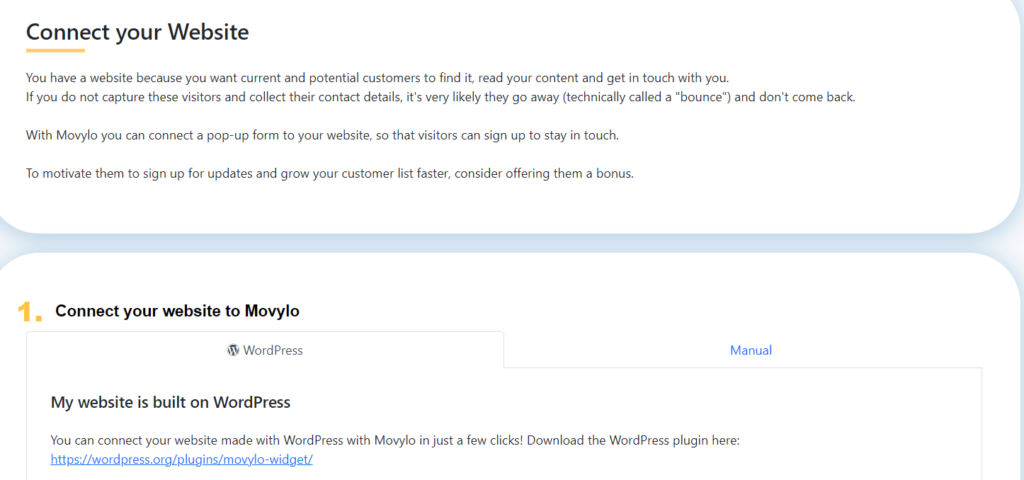Screen dimensions: 1024x480
Task: Open the wordpress.org movylo-widget plugin link
Action: pos(182,459)
